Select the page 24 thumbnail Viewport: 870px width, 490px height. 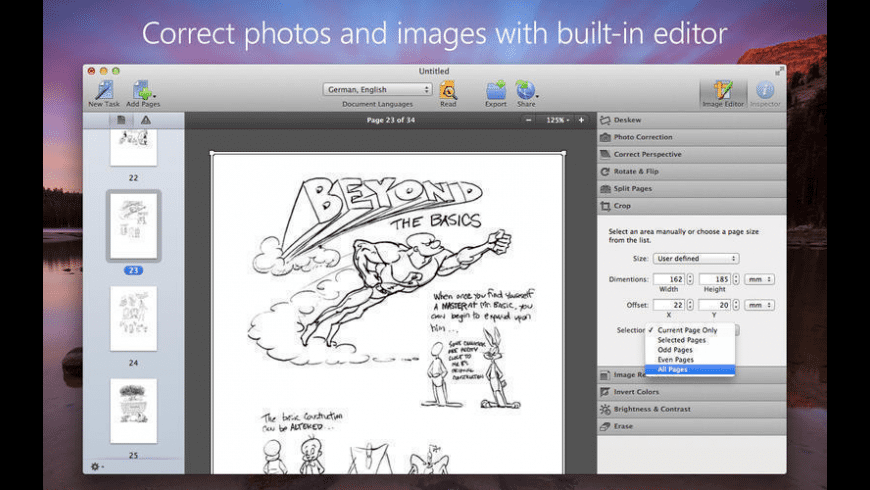[133, 318]
